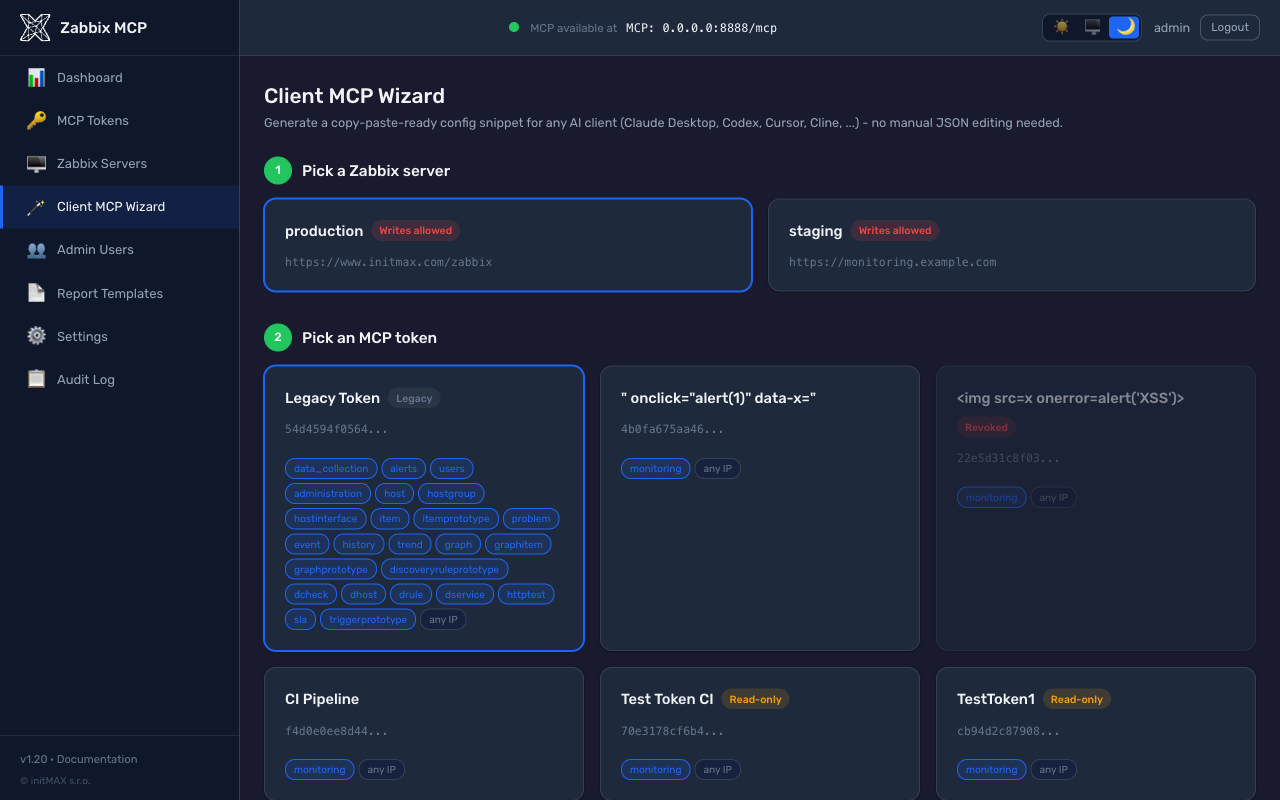Click the Report Templates page icon
The image size is (1280, 800).
pyautogui.click(x=36, y=293)
